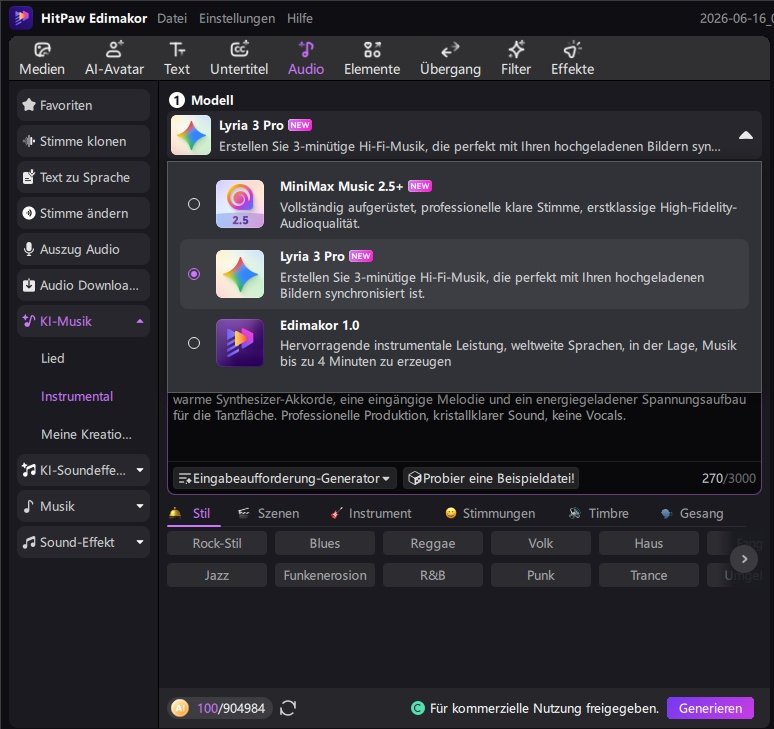This screenshot has height=729, width=774.
Task: Select the MiniMax Music 2.5+ radio button
Action: click(x=194, y=204)
